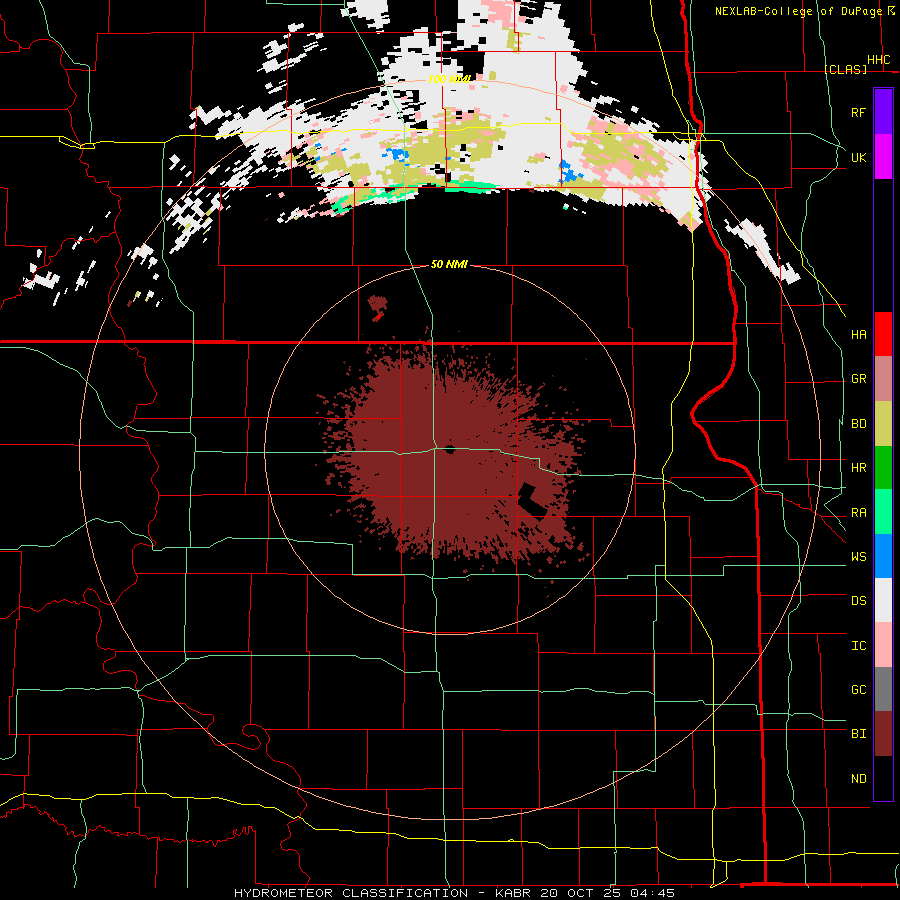Click the 'HA' legend label
900x900 pixels.
(x=858, y=334)
